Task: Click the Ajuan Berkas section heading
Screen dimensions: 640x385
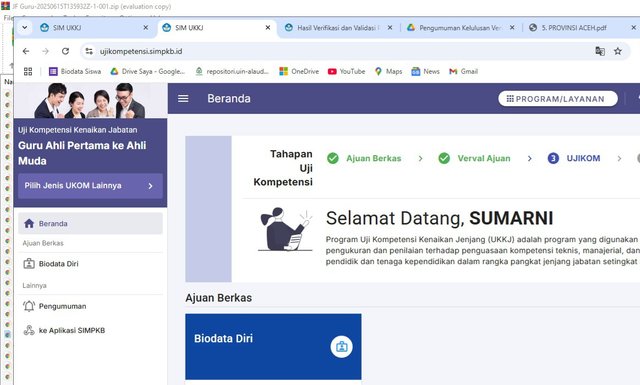Action: 218,298
